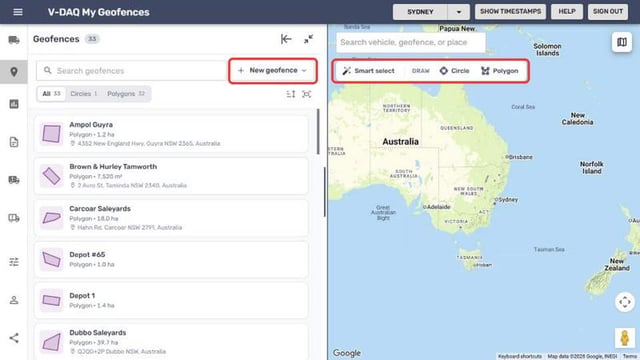The height and width of the screenshot is (360, 640).
Task: Click the Brown & Hurley Tamworth title
Action: tap(113, 167)
